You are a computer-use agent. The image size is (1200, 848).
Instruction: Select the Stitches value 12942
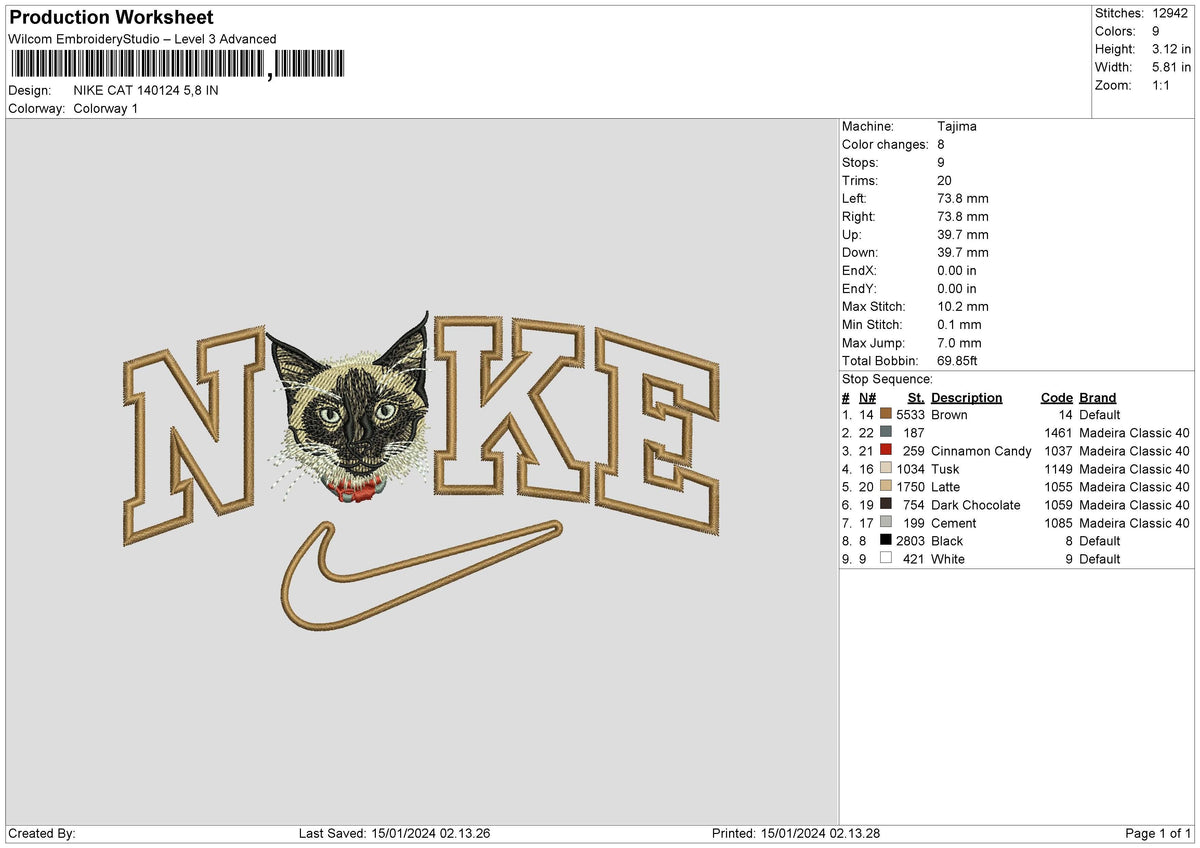[x=1172, y=13]
